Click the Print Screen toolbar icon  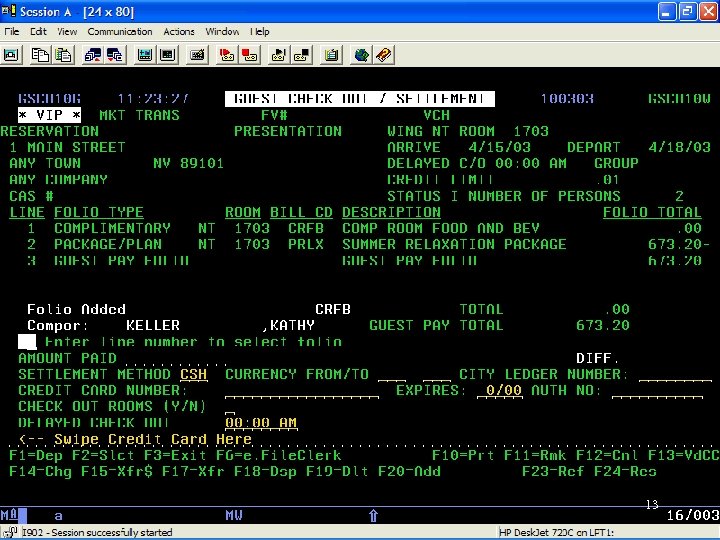[x=11, y=55]
